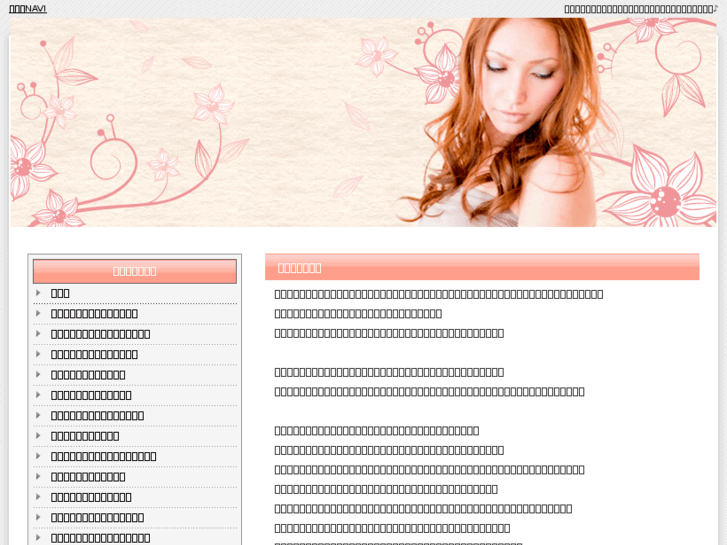Open the NAVI site title link
727x545 pixels.
pos(28,9)
